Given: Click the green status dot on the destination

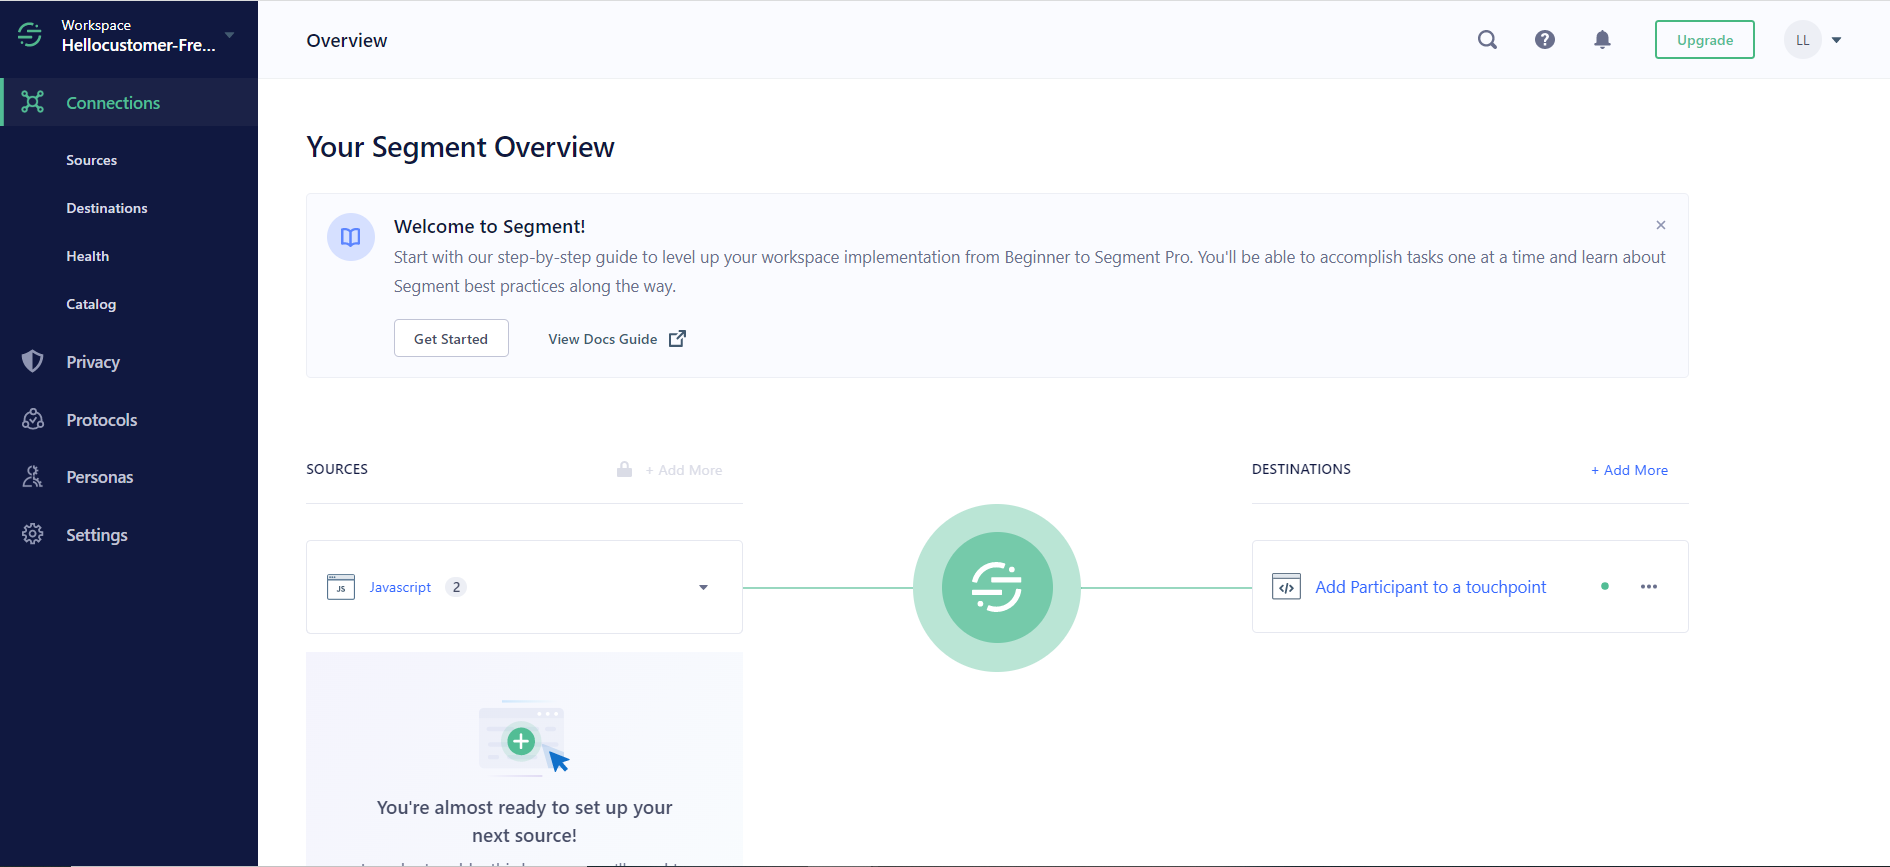Looking at the screenshot, I should tap(1605, 586).
